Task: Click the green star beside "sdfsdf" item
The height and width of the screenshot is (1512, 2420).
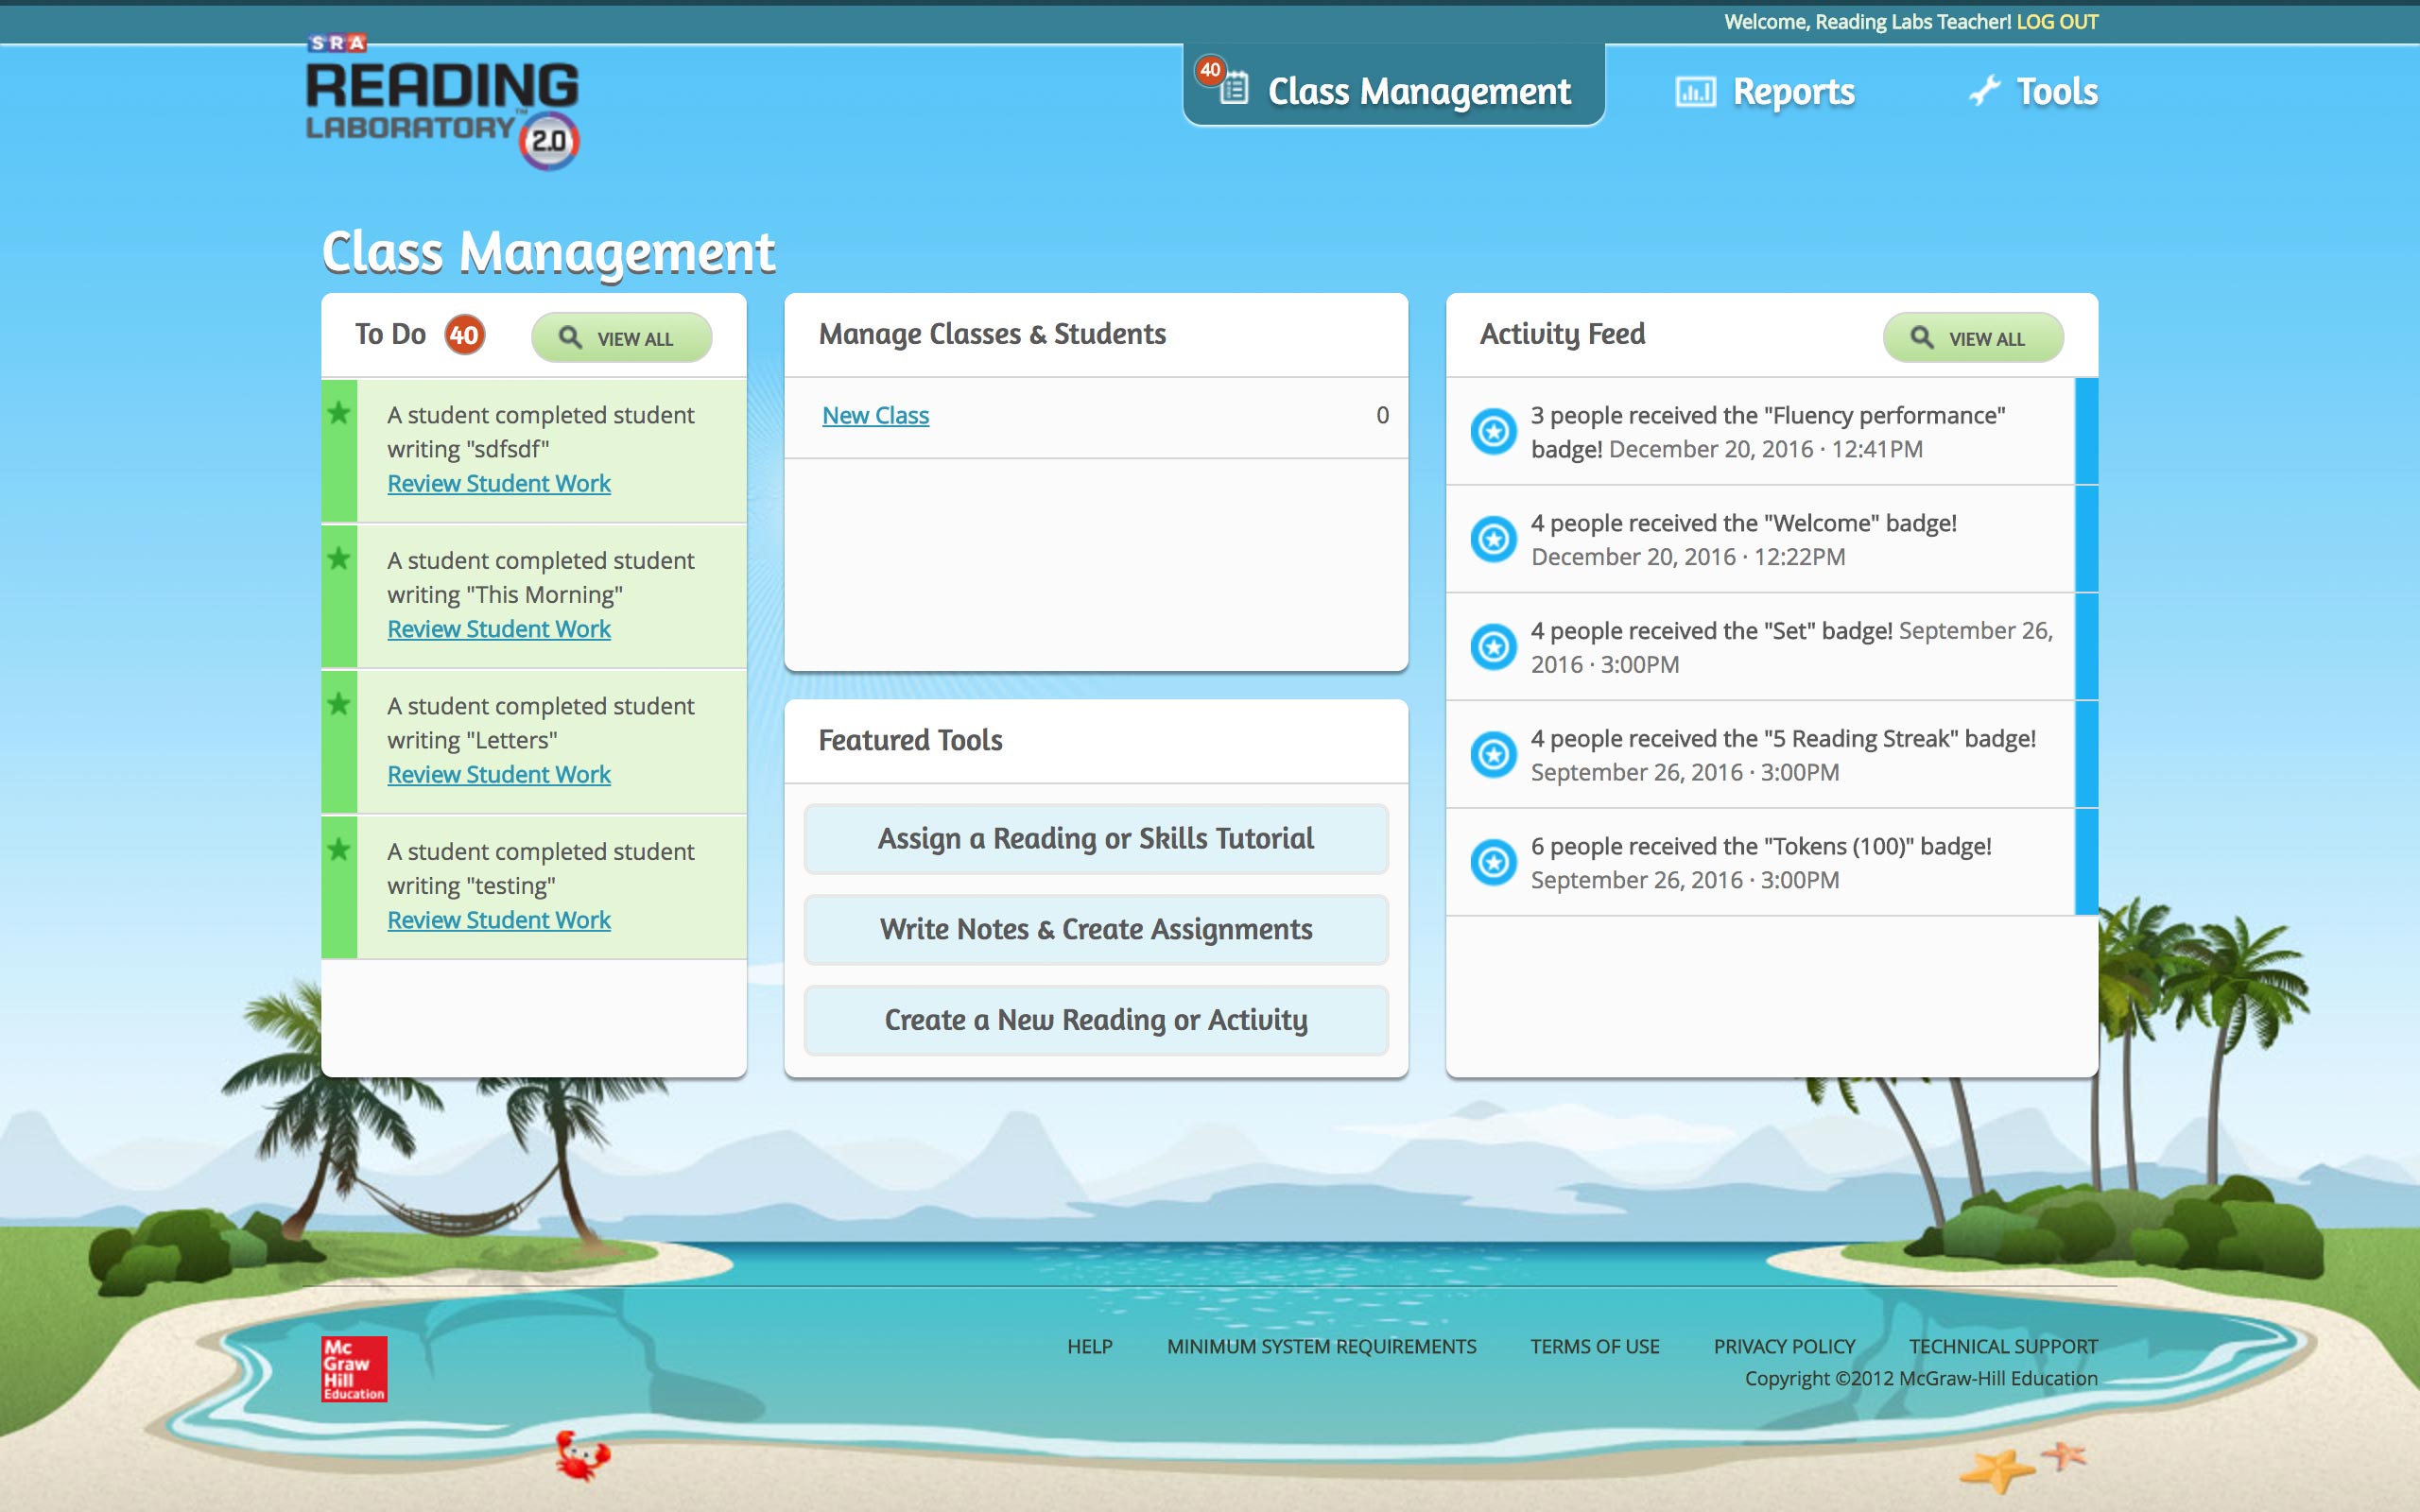Action: 339,413
